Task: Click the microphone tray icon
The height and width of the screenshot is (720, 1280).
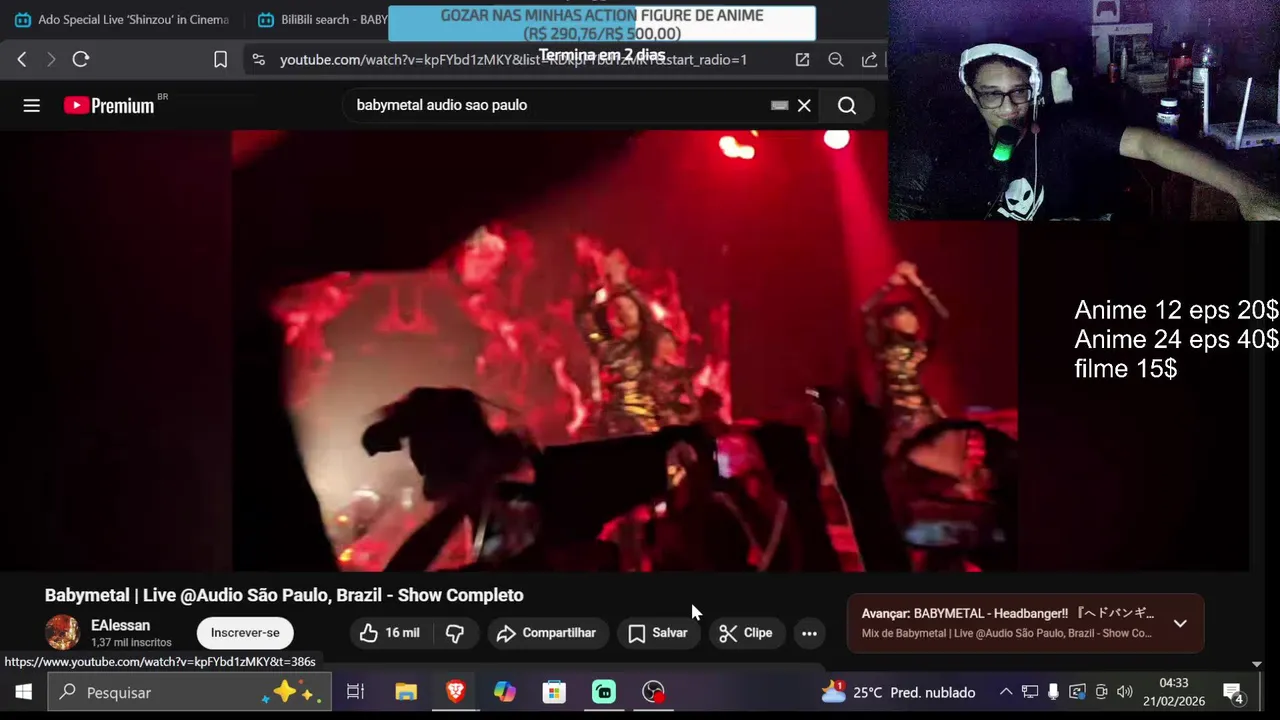Action: pyautogui.click(x=1053, y=692)
